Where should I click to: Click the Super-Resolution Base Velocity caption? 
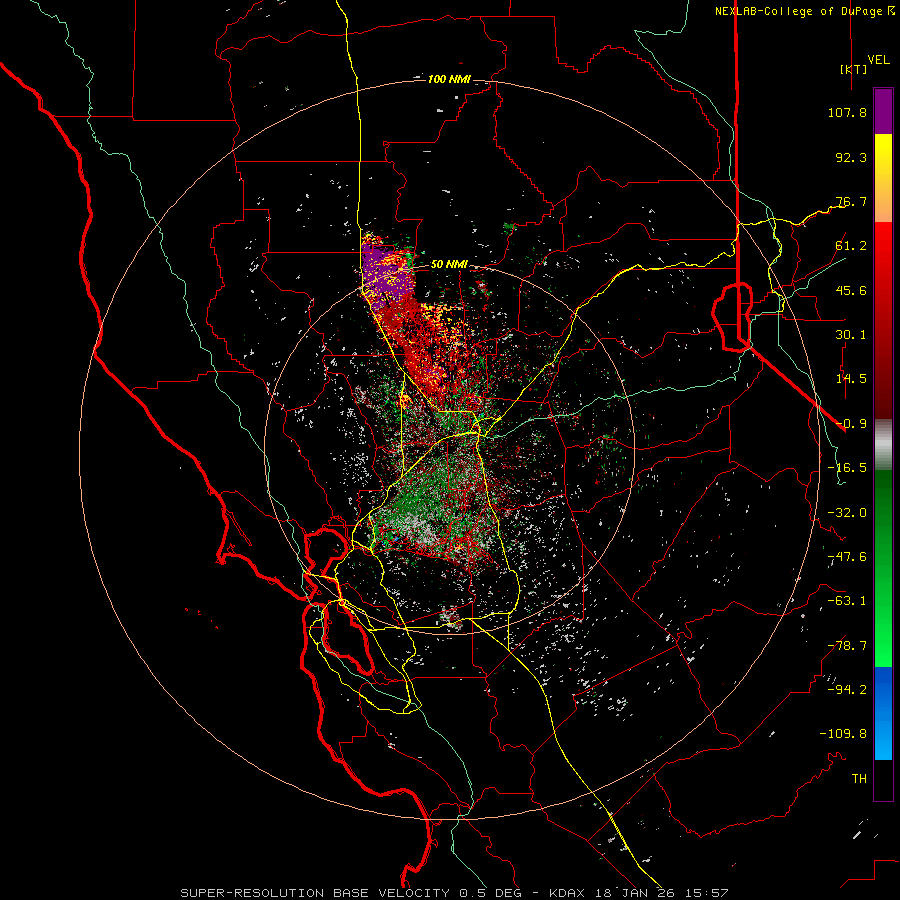(x=454, y=893)
